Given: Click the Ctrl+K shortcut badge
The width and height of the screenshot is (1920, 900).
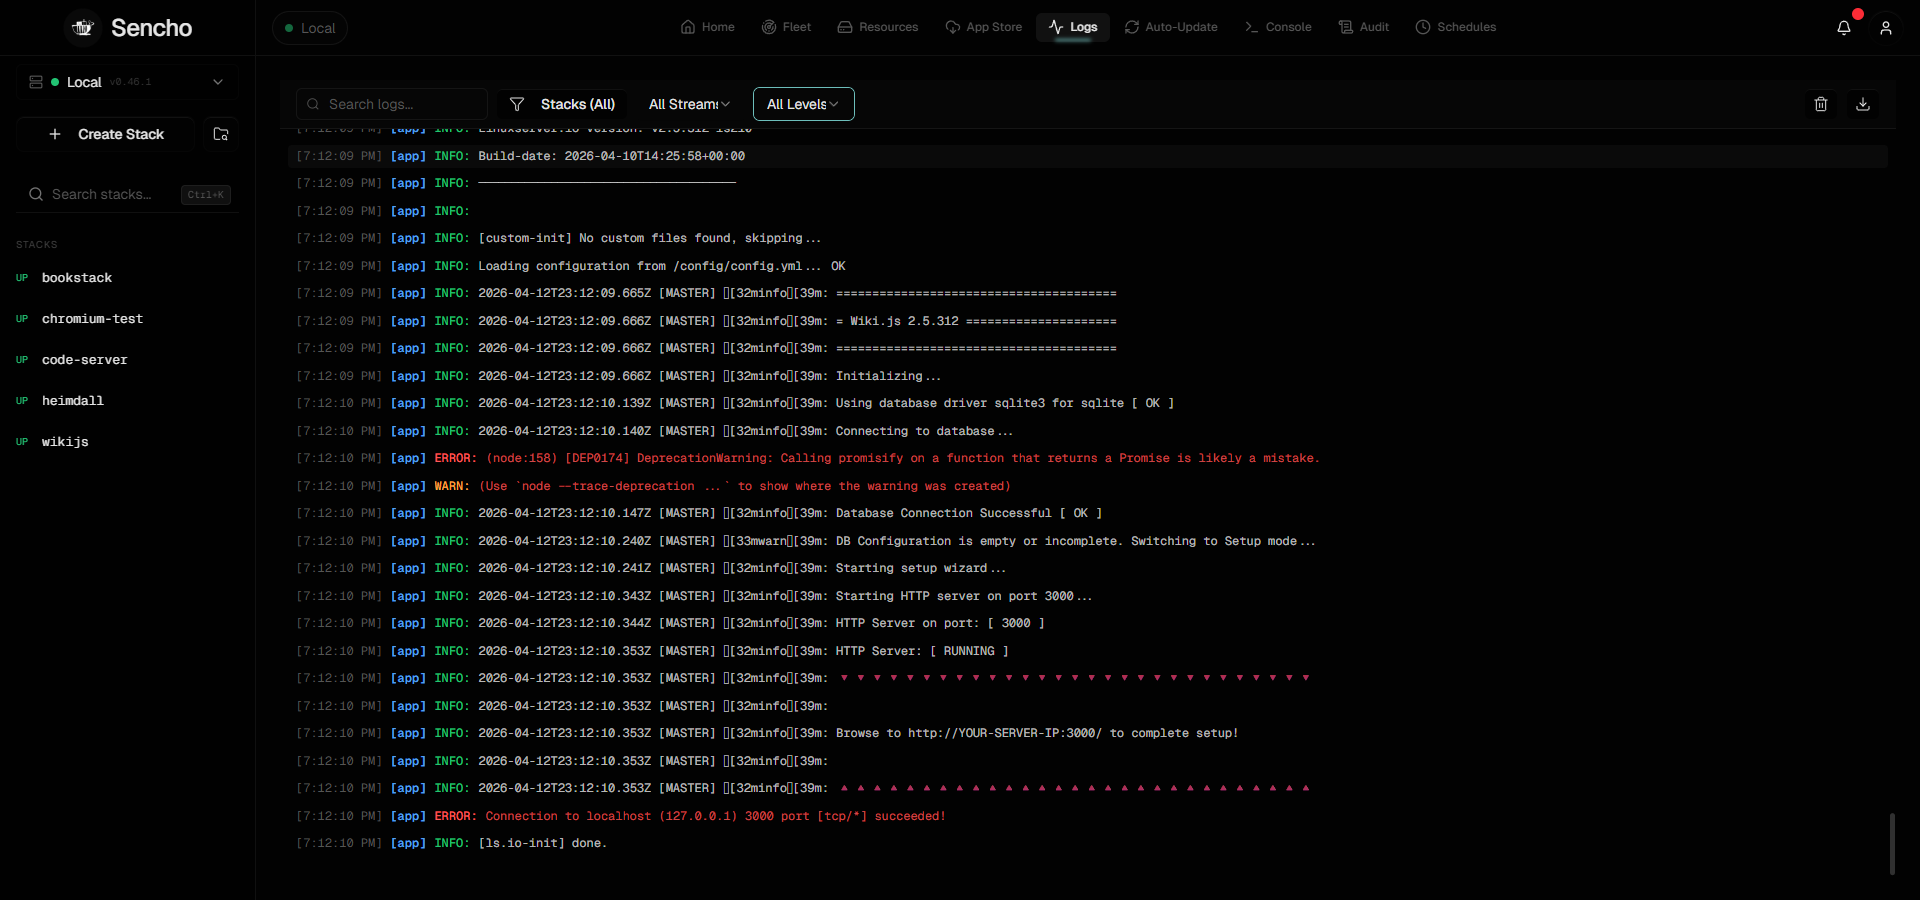Looking at the screenshot, I should point(206,195).
